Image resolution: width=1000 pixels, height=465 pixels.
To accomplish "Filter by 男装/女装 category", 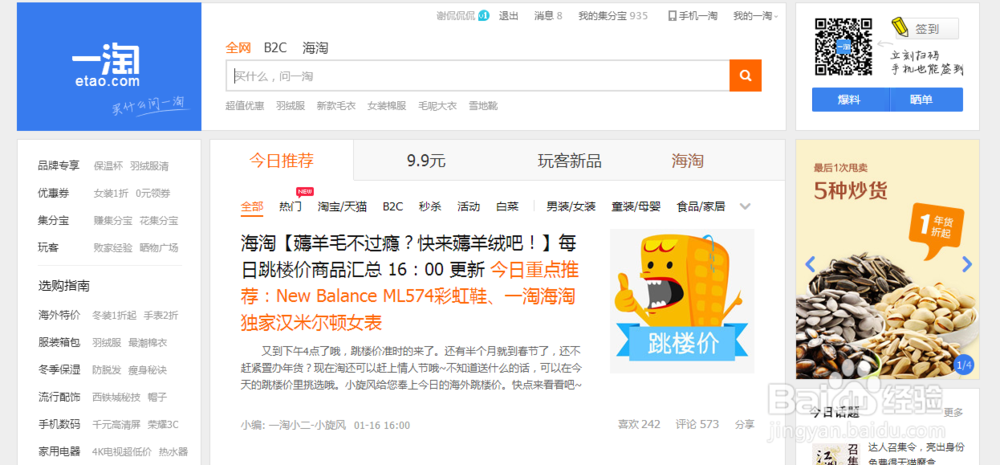I will tap(571, 207).
